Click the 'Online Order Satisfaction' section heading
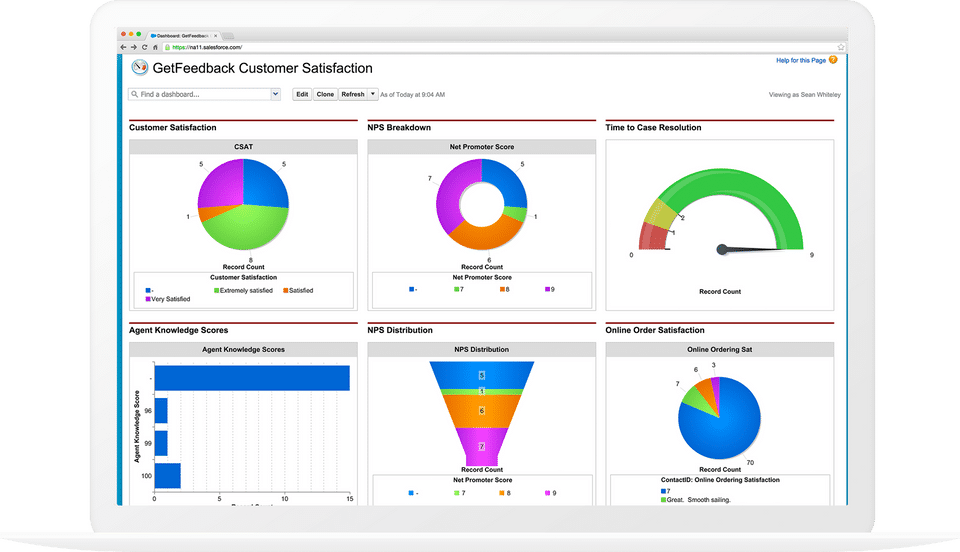Screen dimensions: 960x552 pyautogui.click(x=655, y=330)
